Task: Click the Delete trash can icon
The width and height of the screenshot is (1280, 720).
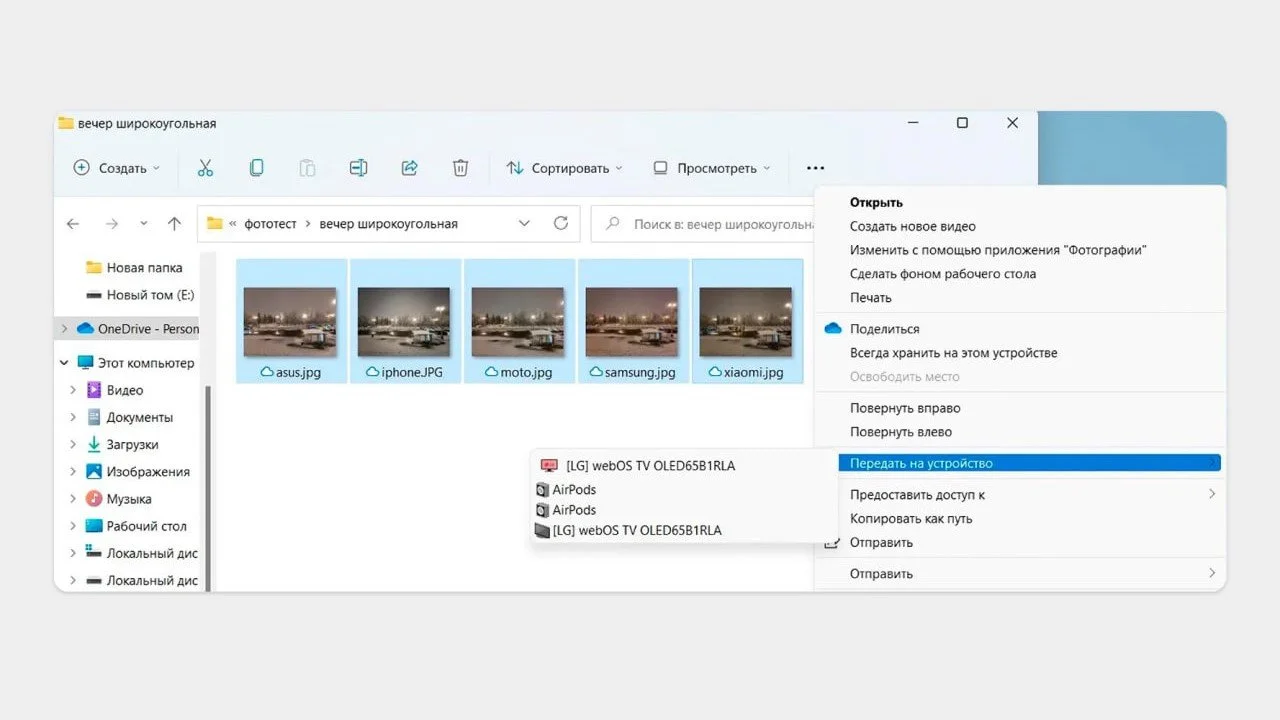Action: (x=460, y=168)
